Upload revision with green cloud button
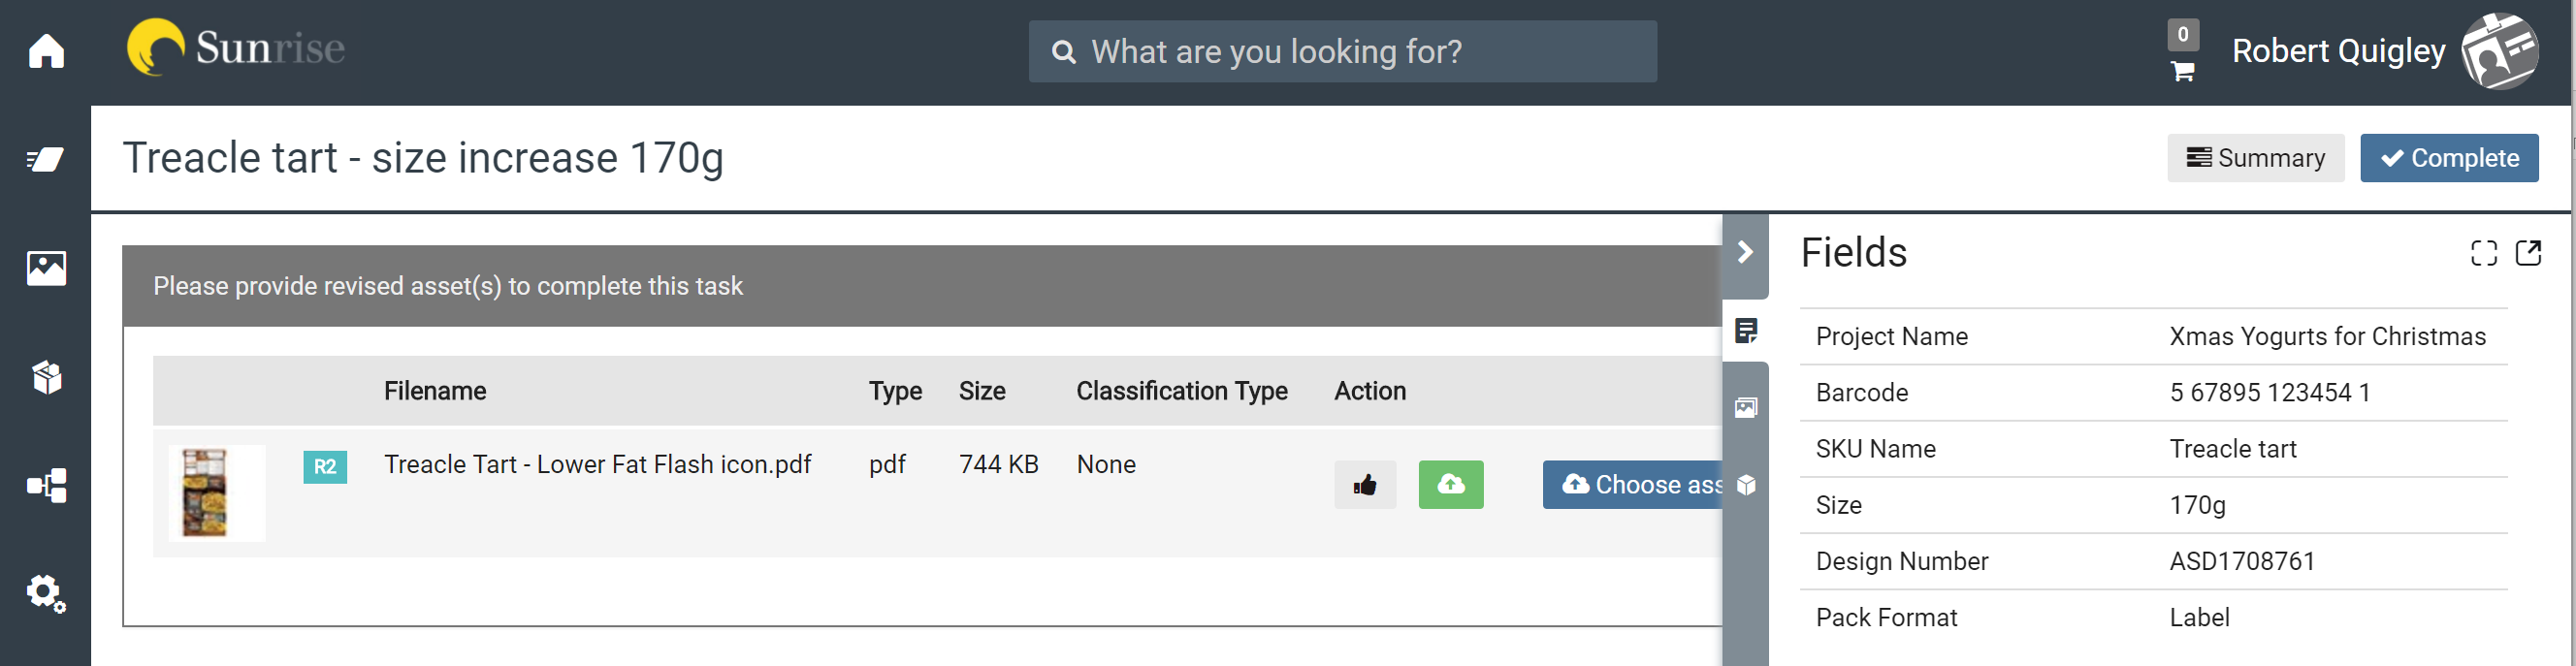This screenshot has width=2576, height=666. click(1451, 485)
